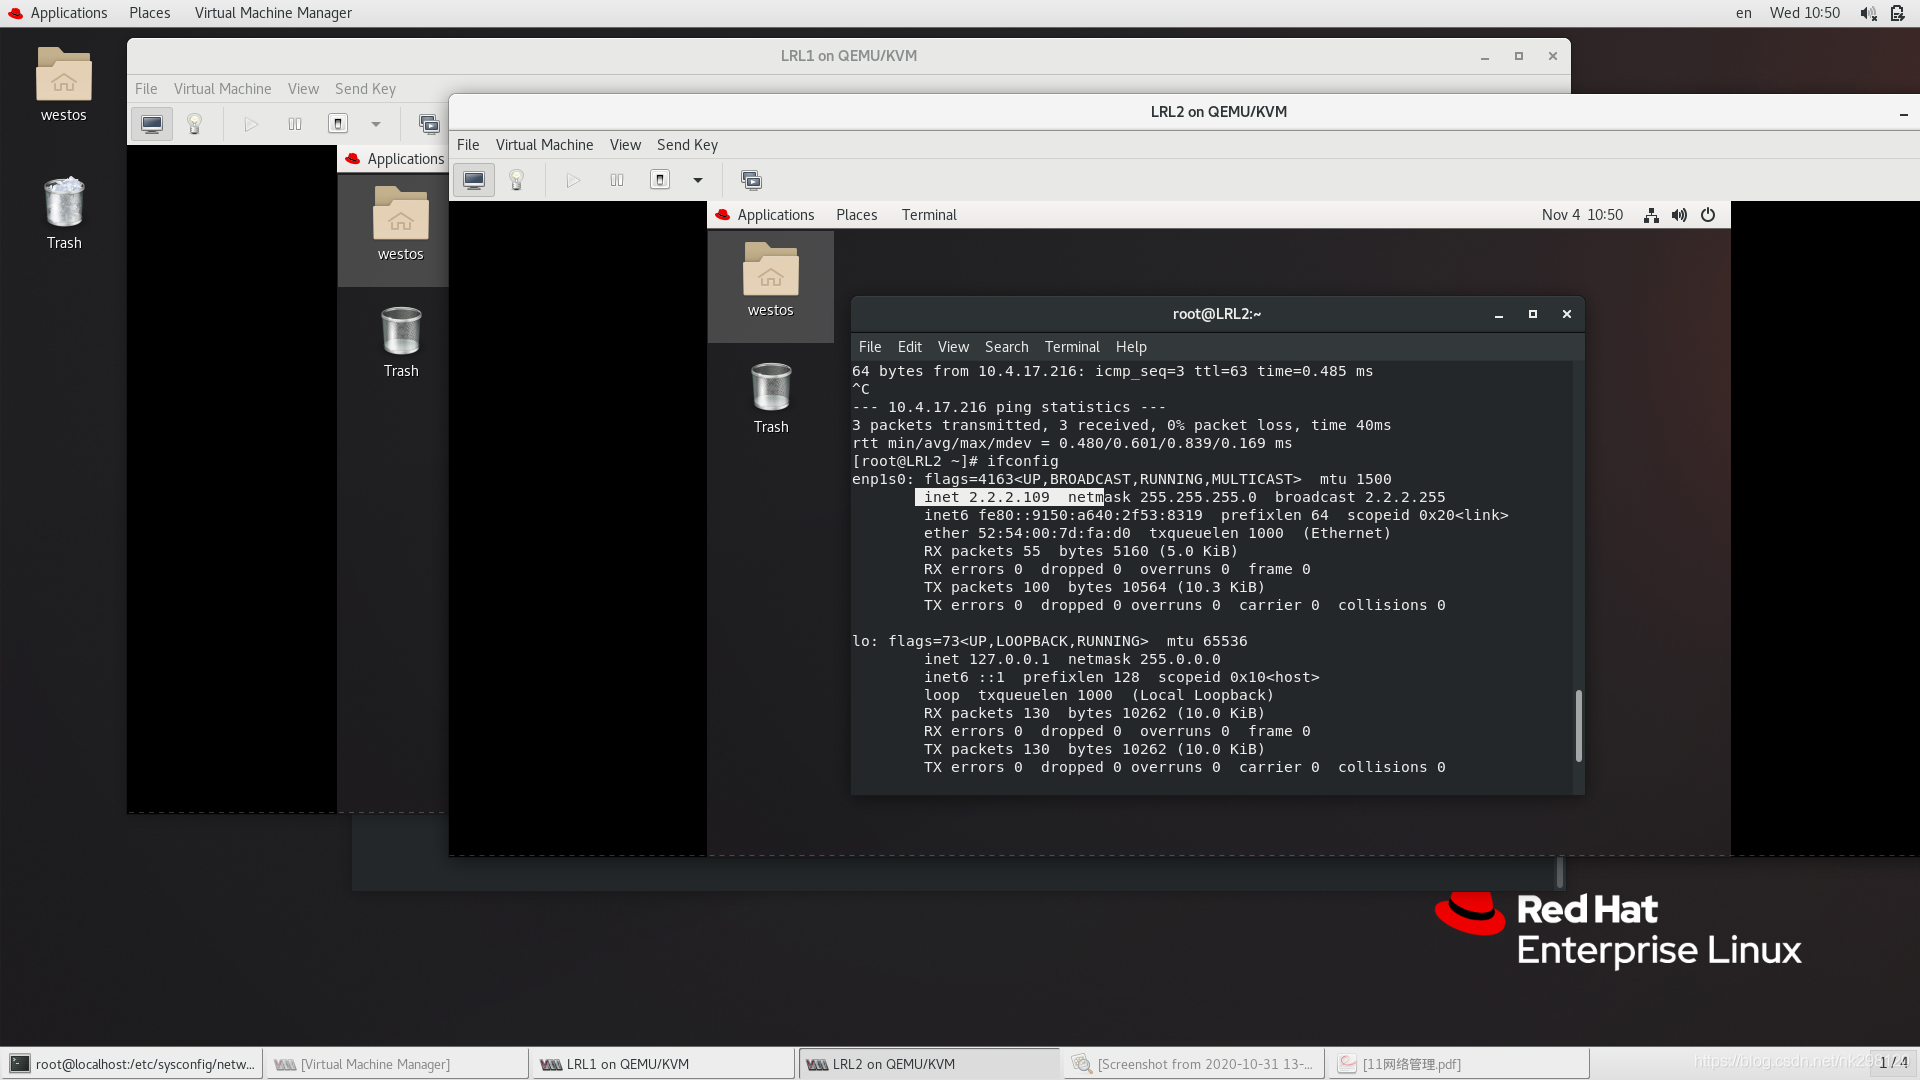The height and width of the screenshot is (1080, 1920).
Task: Open host Applications menu in top panel
Action: (58, 13)
